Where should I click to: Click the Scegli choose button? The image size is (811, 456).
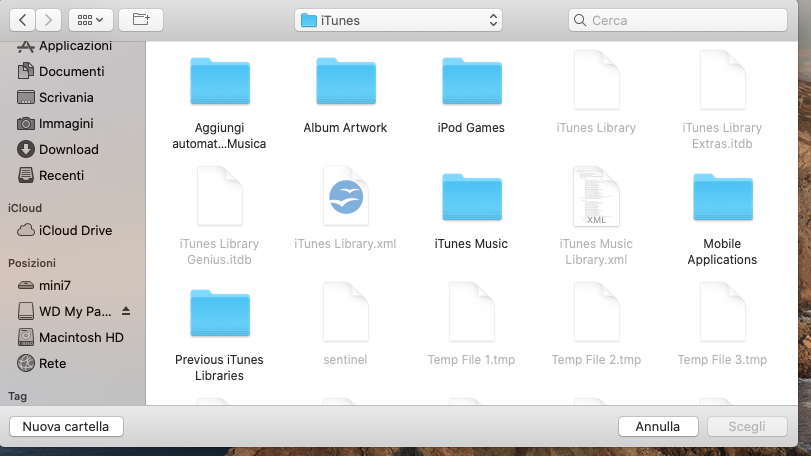747,427
